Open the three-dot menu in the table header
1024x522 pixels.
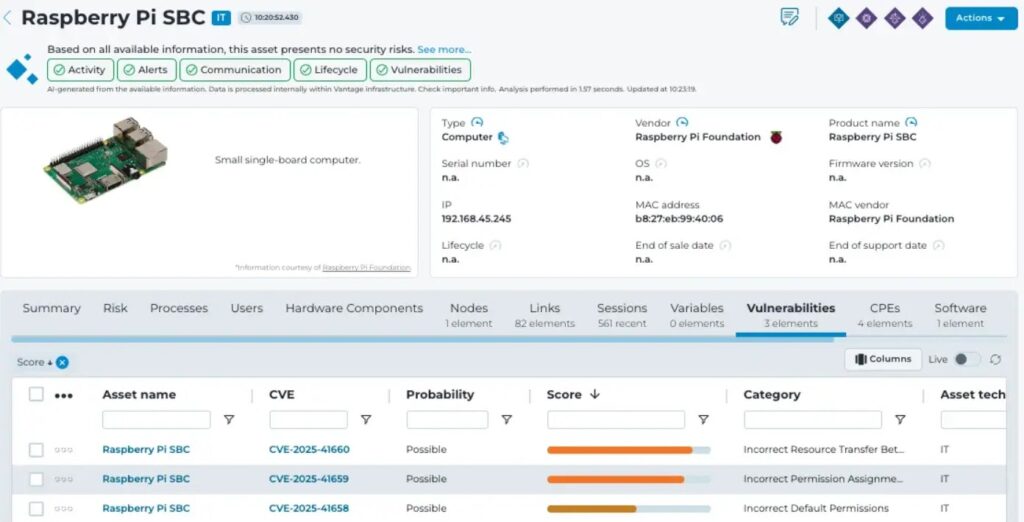(64, 395)
